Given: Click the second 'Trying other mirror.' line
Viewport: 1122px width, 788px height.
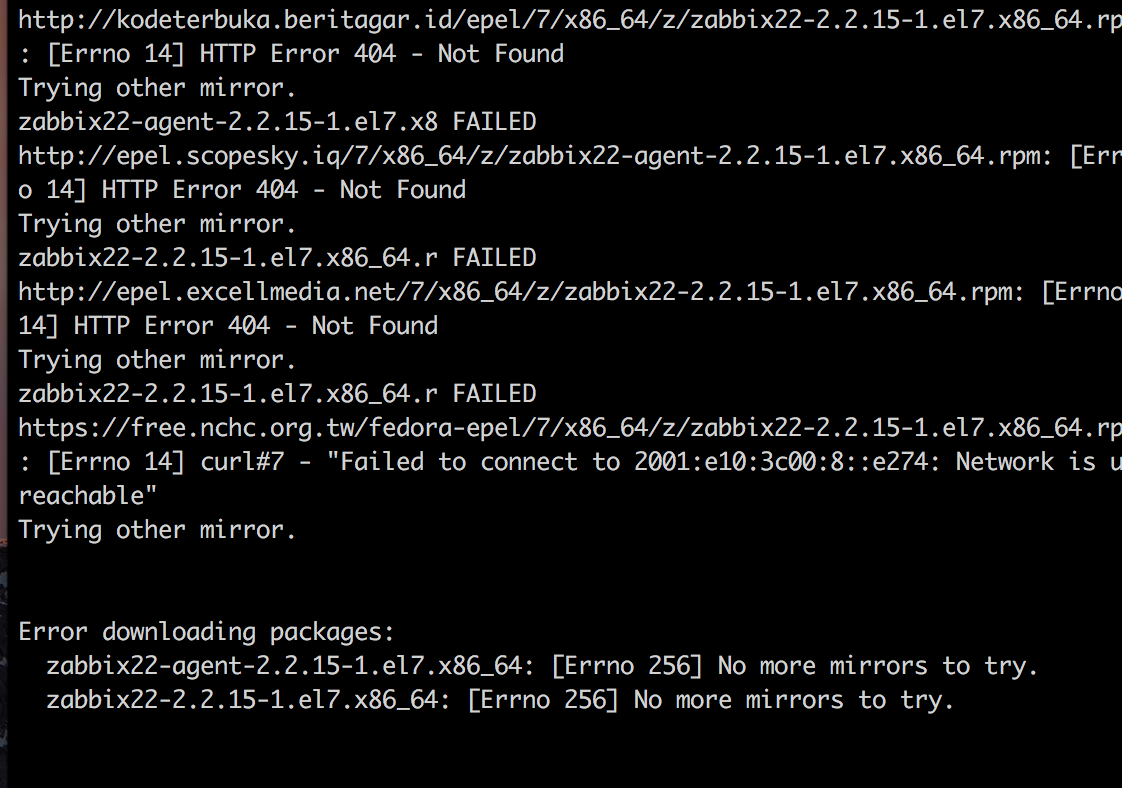Looking at the screenshot, I should click(x=157, y=224).
